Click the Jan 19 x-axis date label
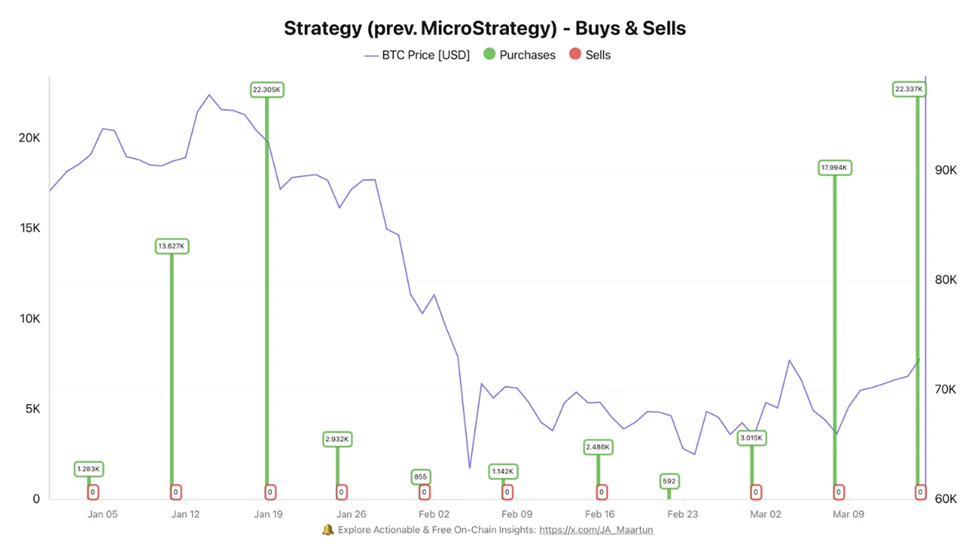The width and height of the screenshot is (975, 548). 268,514
